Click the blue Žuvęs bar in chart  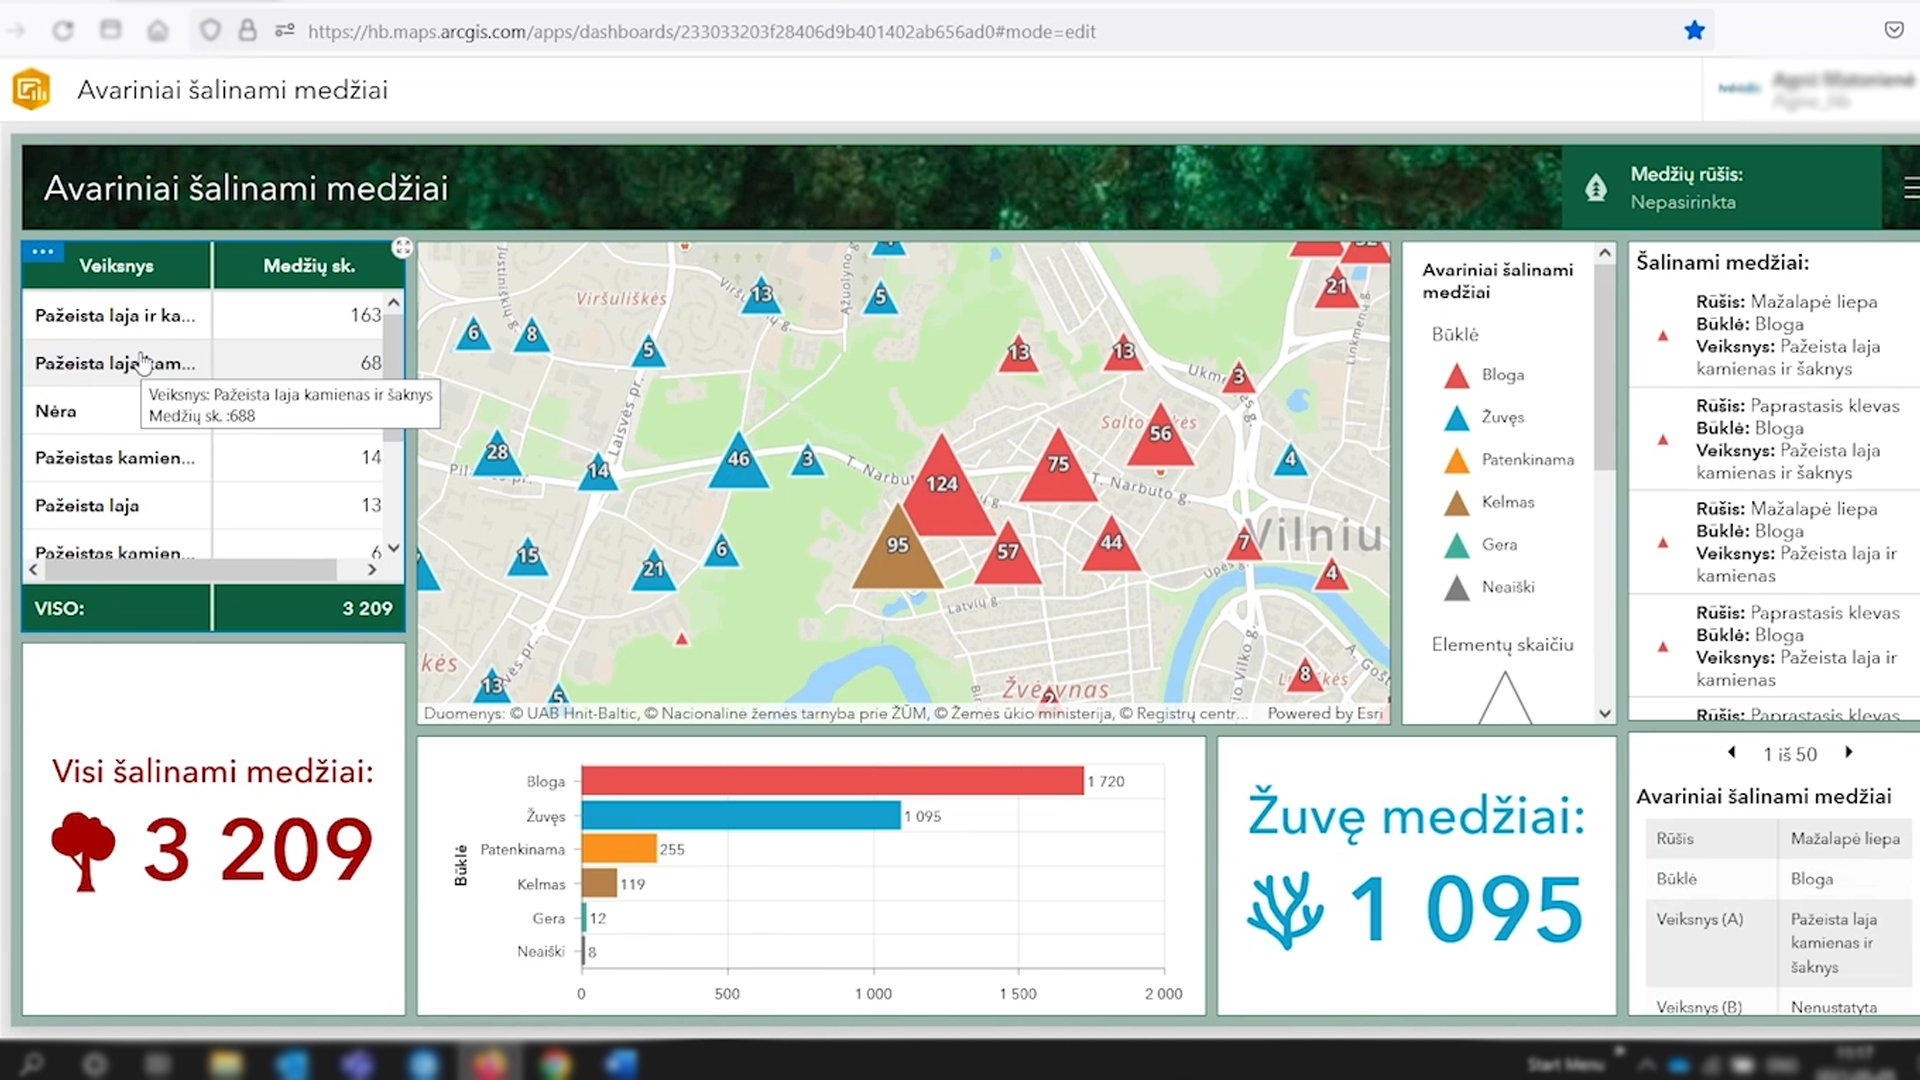[x=740, y=816]
